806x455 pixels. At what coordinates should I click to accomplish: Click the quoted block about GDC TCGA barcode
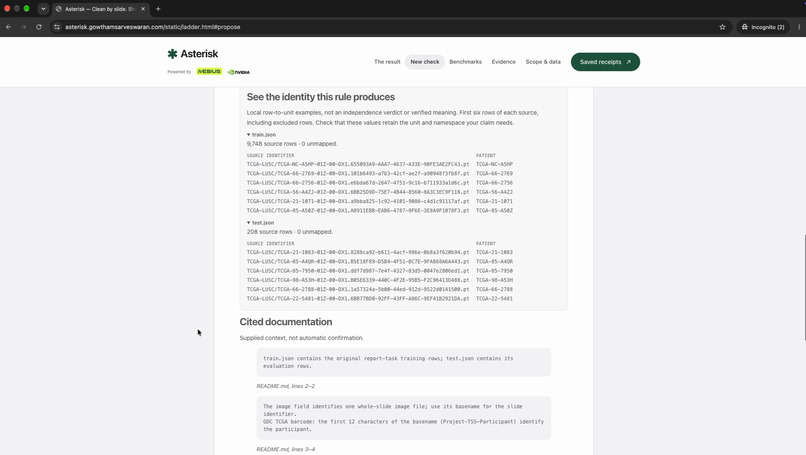(x=404, y=417)
